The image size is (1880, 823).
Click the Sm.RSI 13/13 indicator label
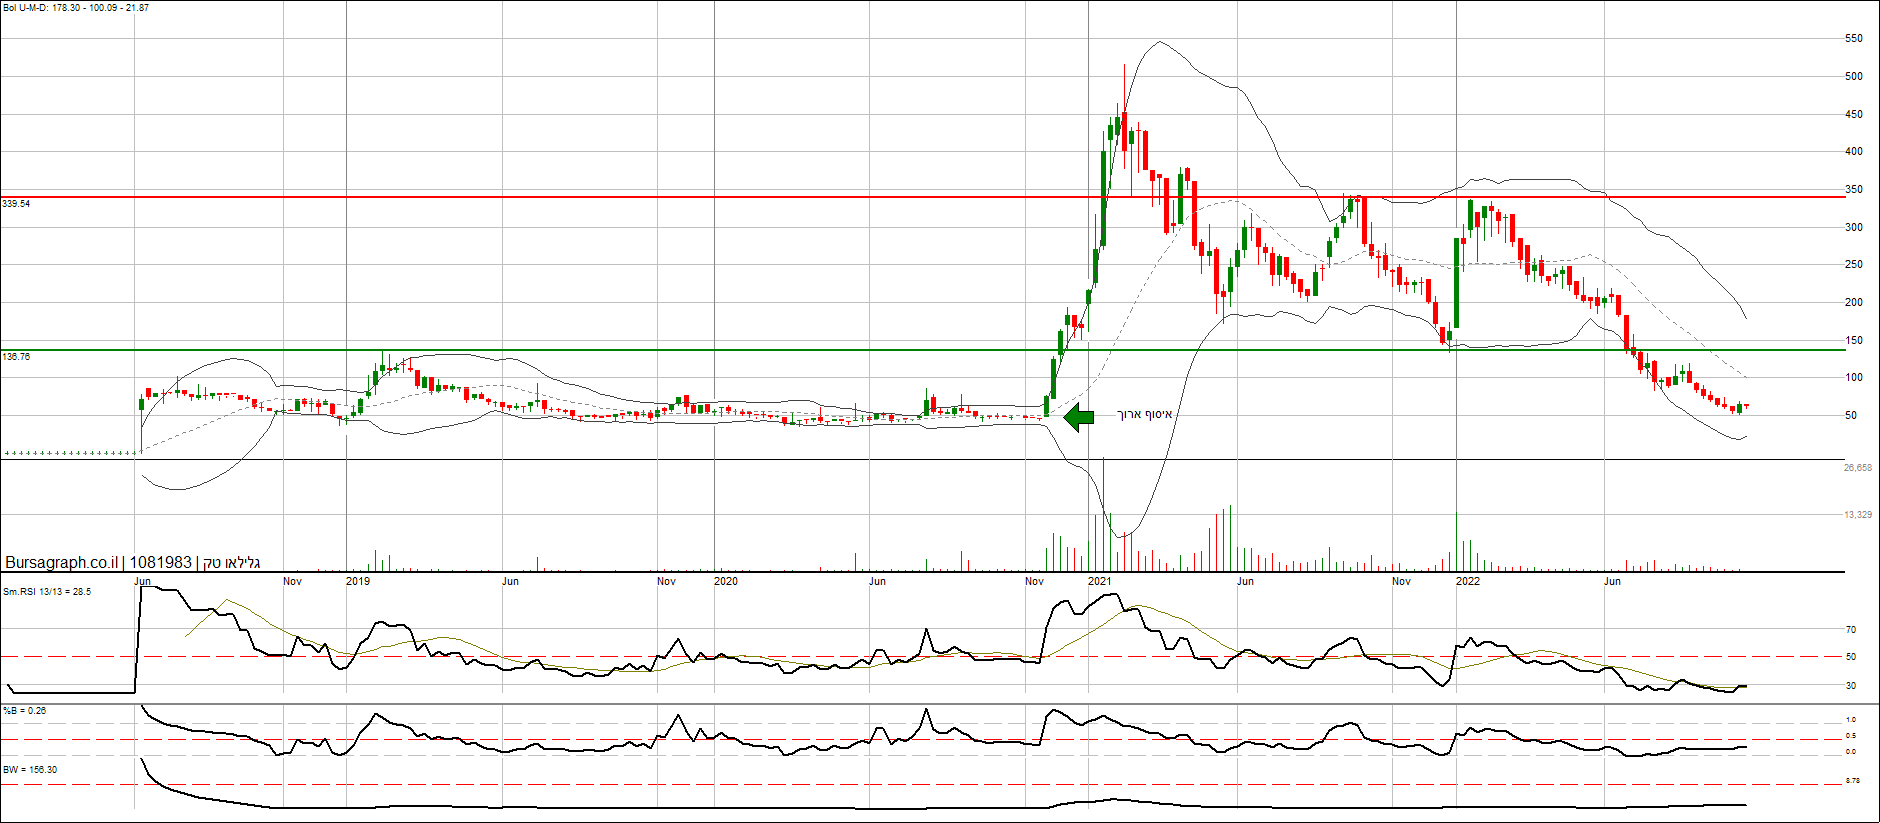point(47,592)
